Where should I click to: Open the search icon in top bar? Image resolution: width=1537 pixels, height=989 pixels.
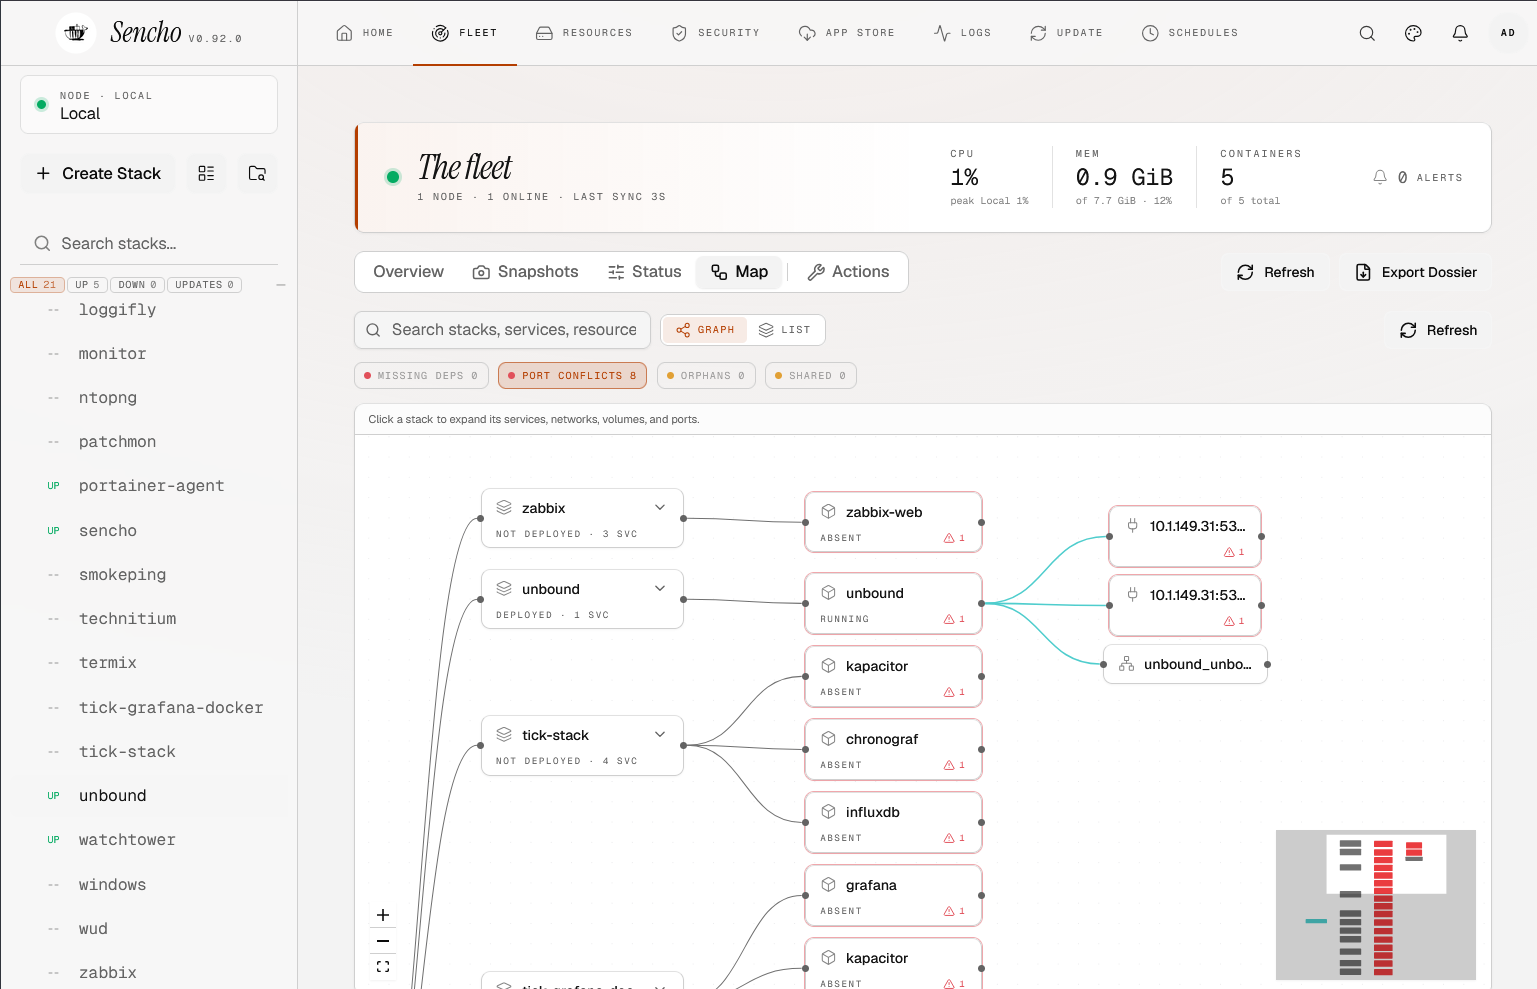click(x=1367, y=33)
